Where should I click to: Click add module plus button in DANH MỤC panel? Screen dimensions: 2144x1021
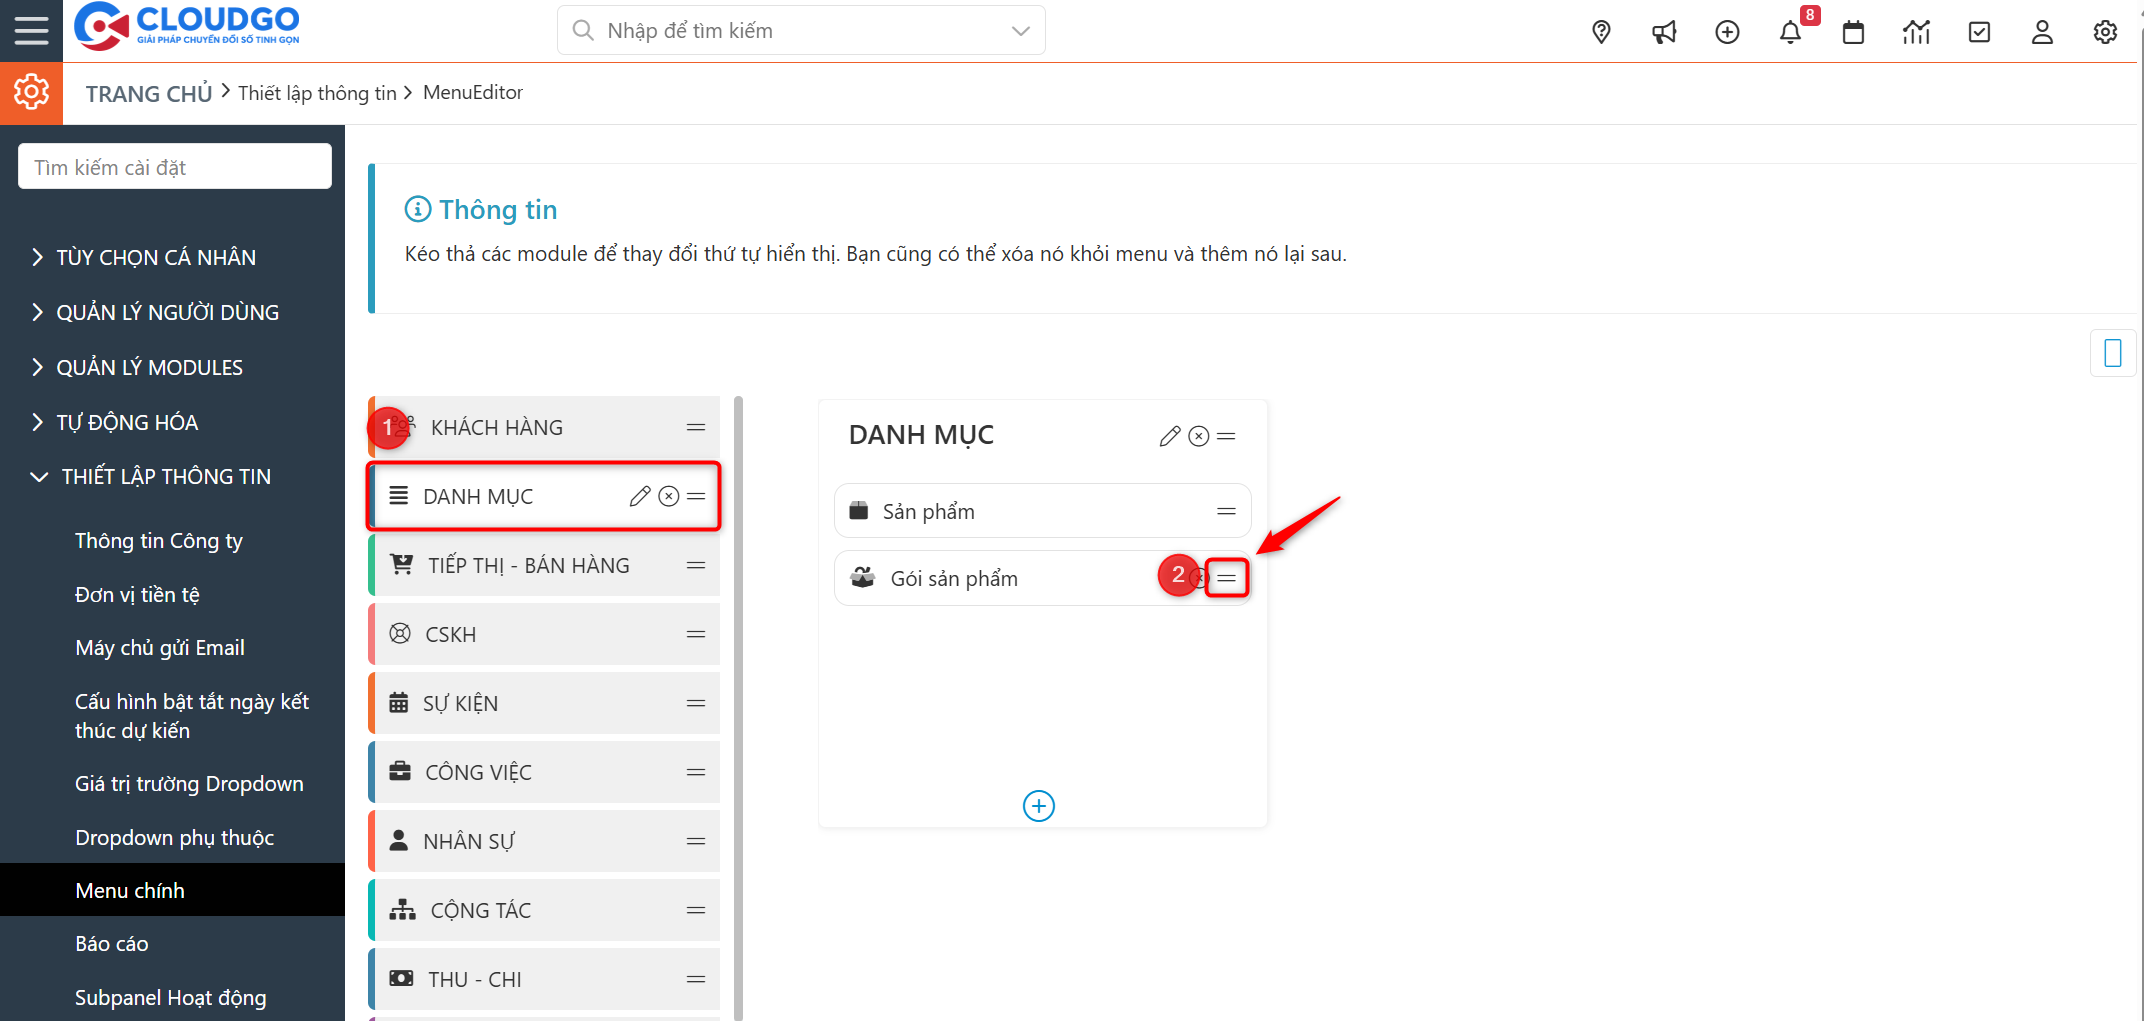click(x=1039, y=806)
